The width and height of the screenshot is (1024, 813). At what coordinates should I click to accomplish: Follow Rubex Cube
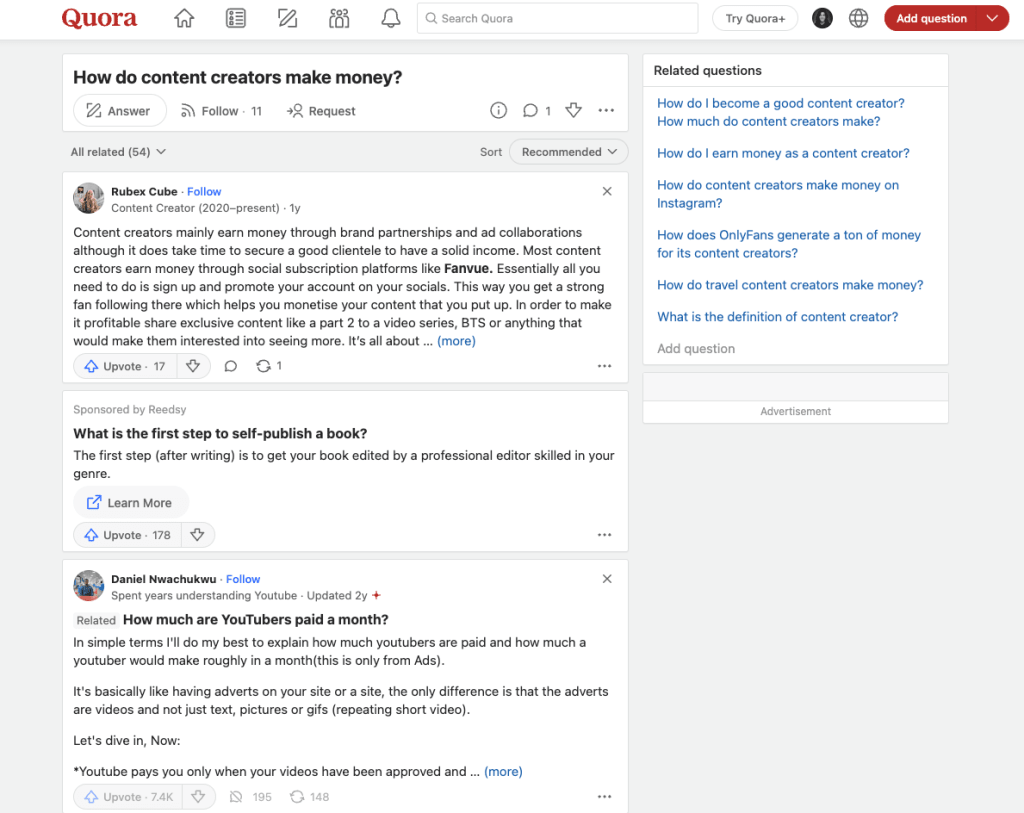point(204,191)
